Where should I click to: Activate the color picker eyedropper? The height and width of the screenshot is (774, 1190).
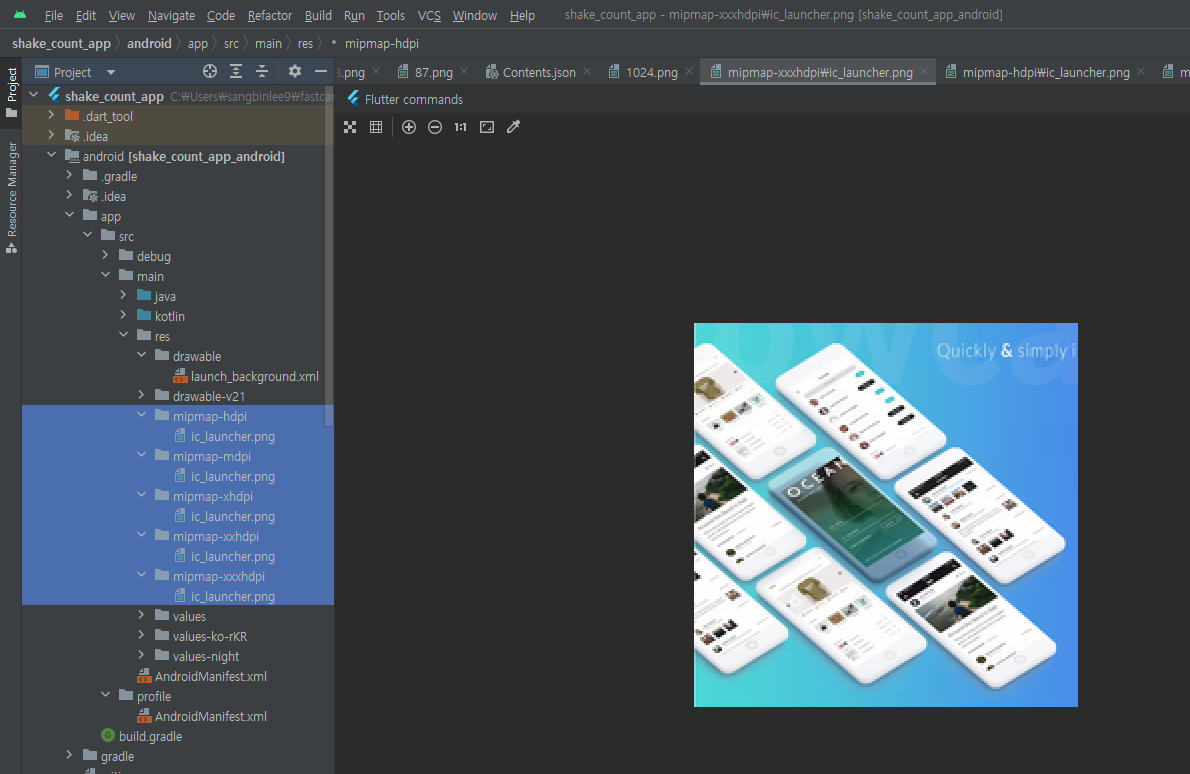tap(514, 127)
